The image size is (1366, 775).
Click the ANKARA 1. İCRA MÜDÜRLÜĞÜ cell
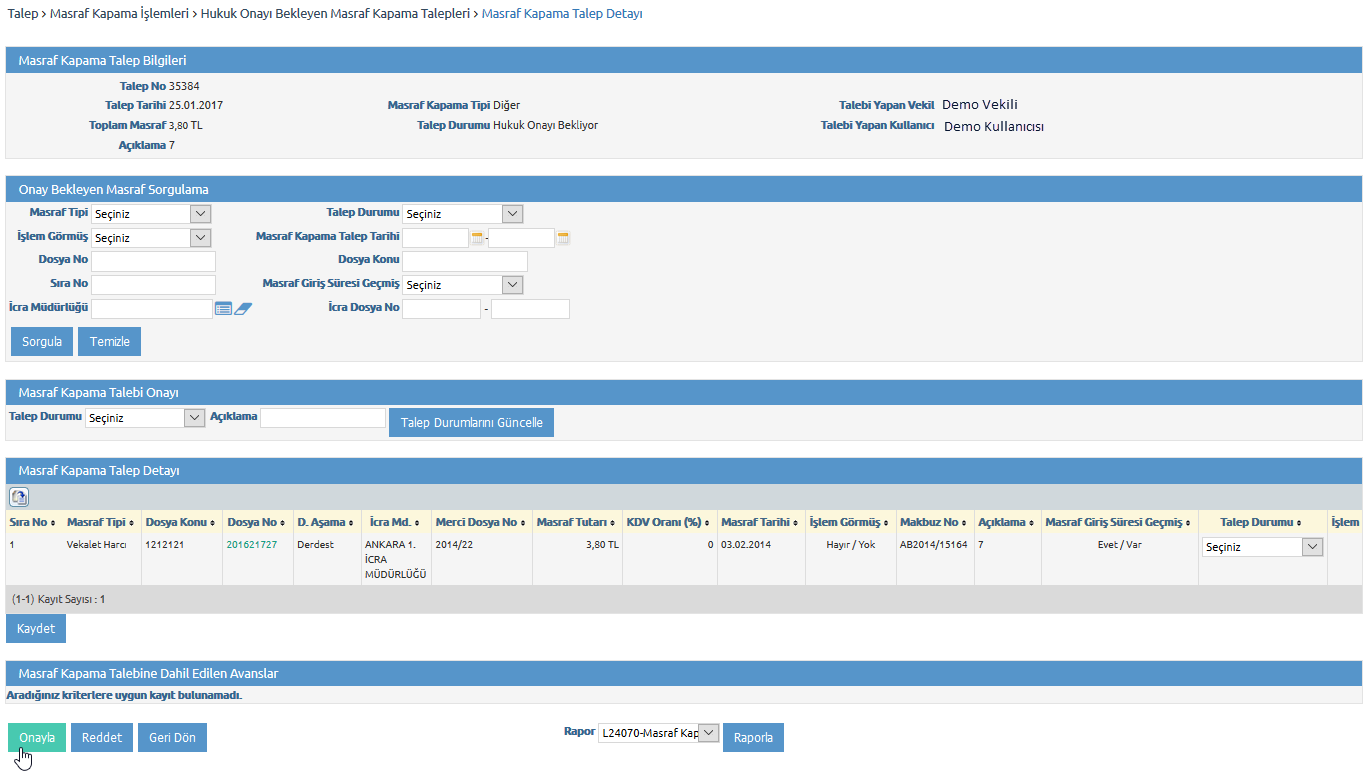tap(396, 559)
